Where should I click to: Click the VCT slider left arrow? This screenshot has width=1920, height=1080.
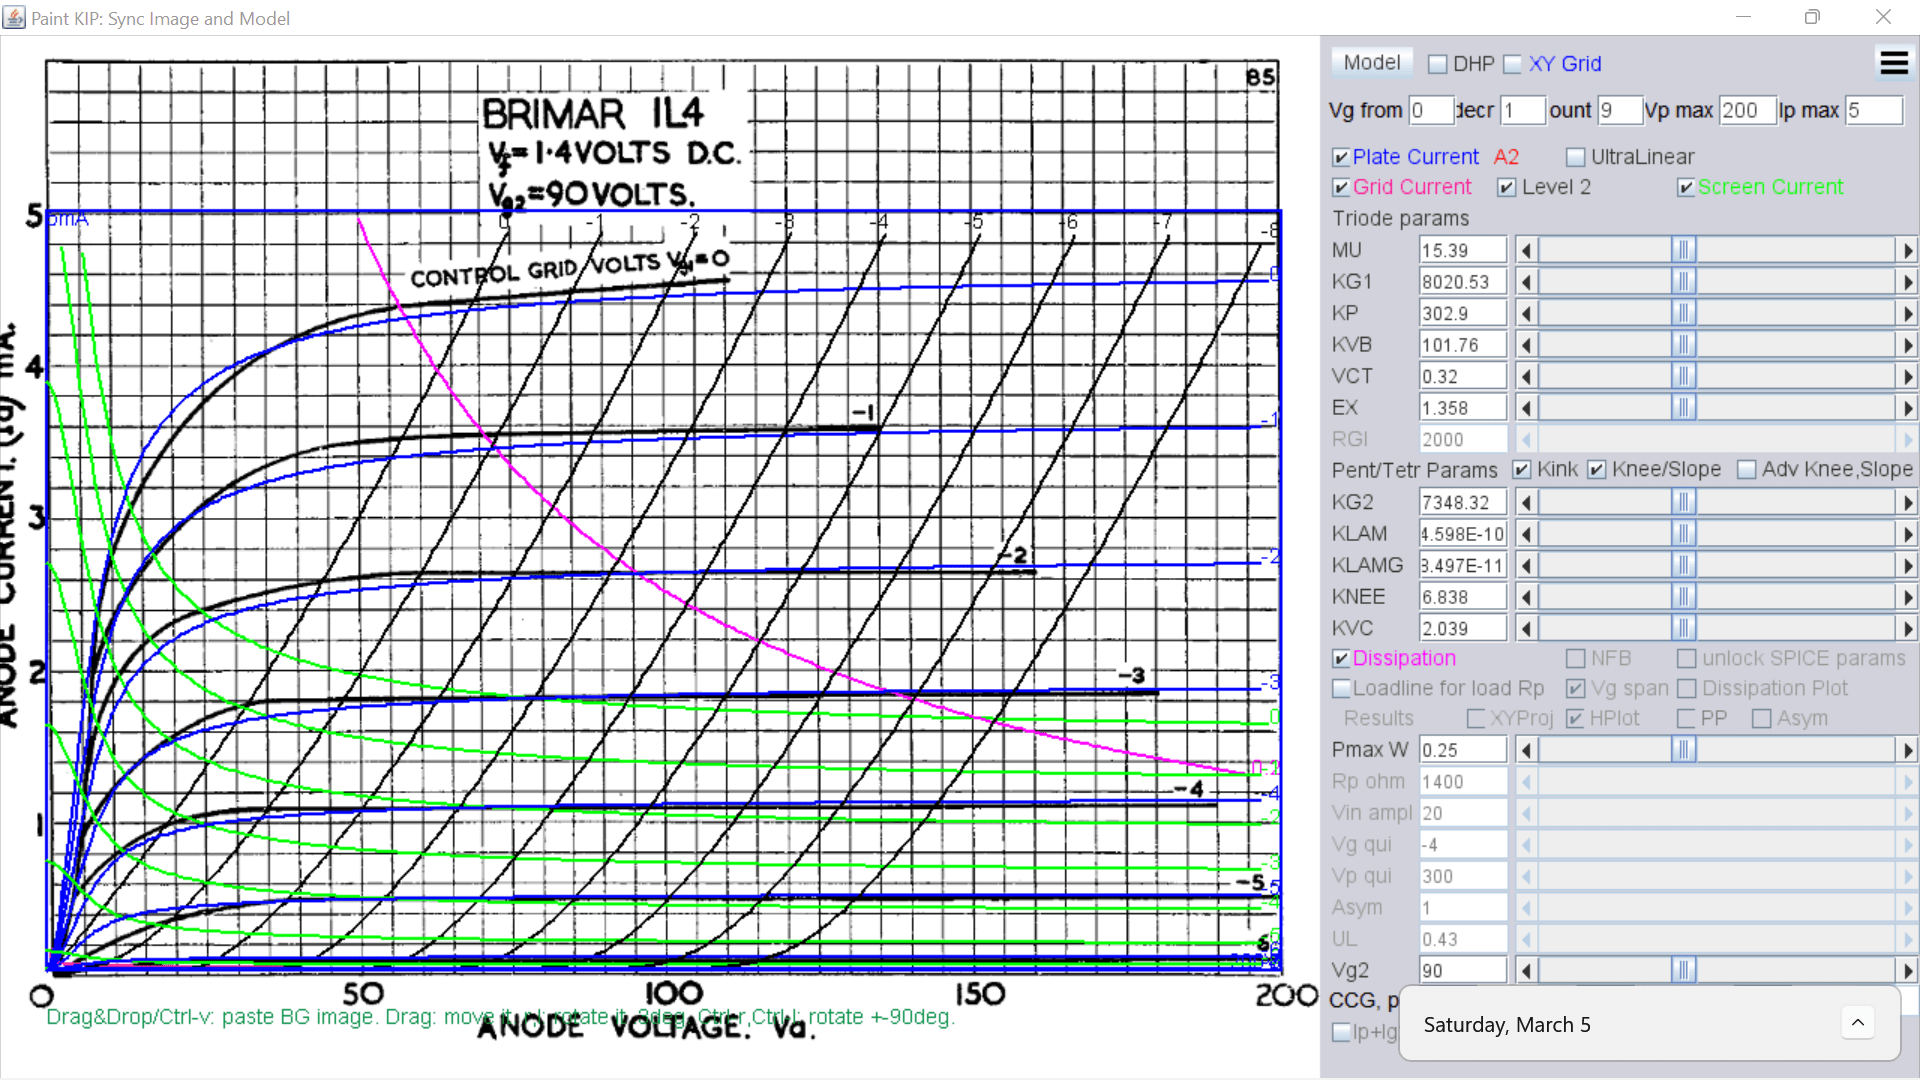[1526, 376]
